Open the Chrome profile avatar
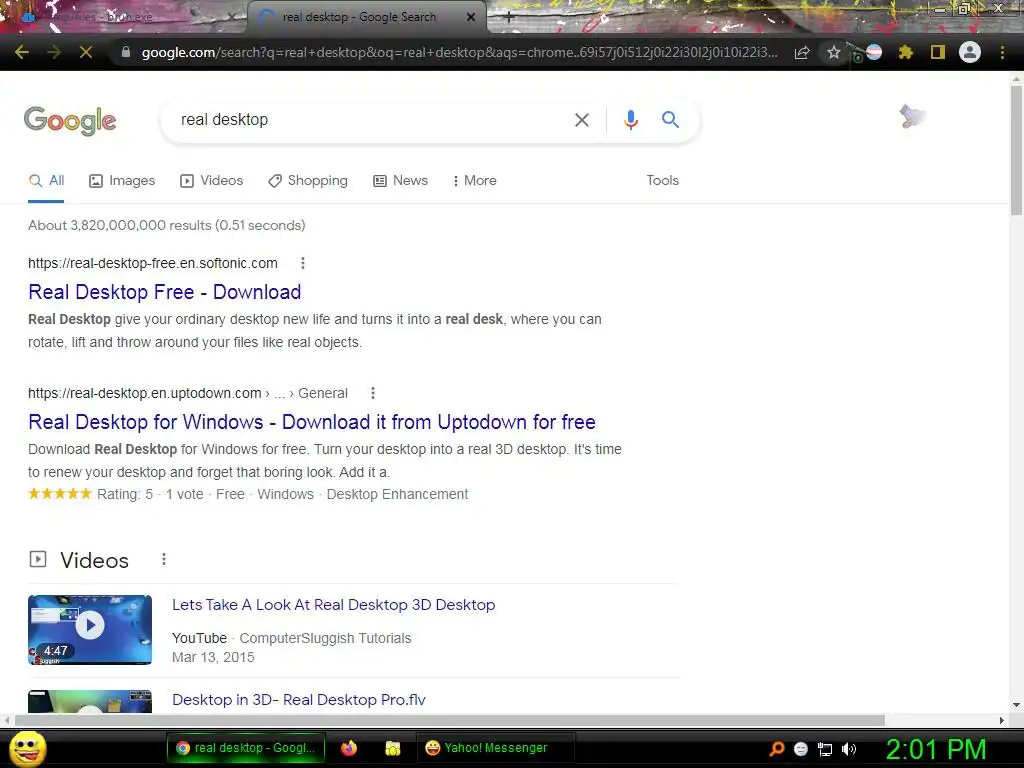 coord(970,52)
